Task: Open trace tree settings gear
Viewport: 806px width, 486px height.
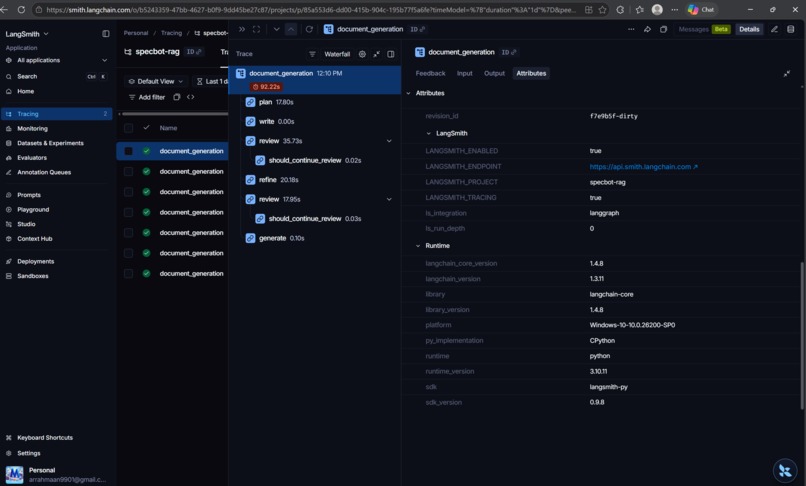Action: tap(362, 54)
